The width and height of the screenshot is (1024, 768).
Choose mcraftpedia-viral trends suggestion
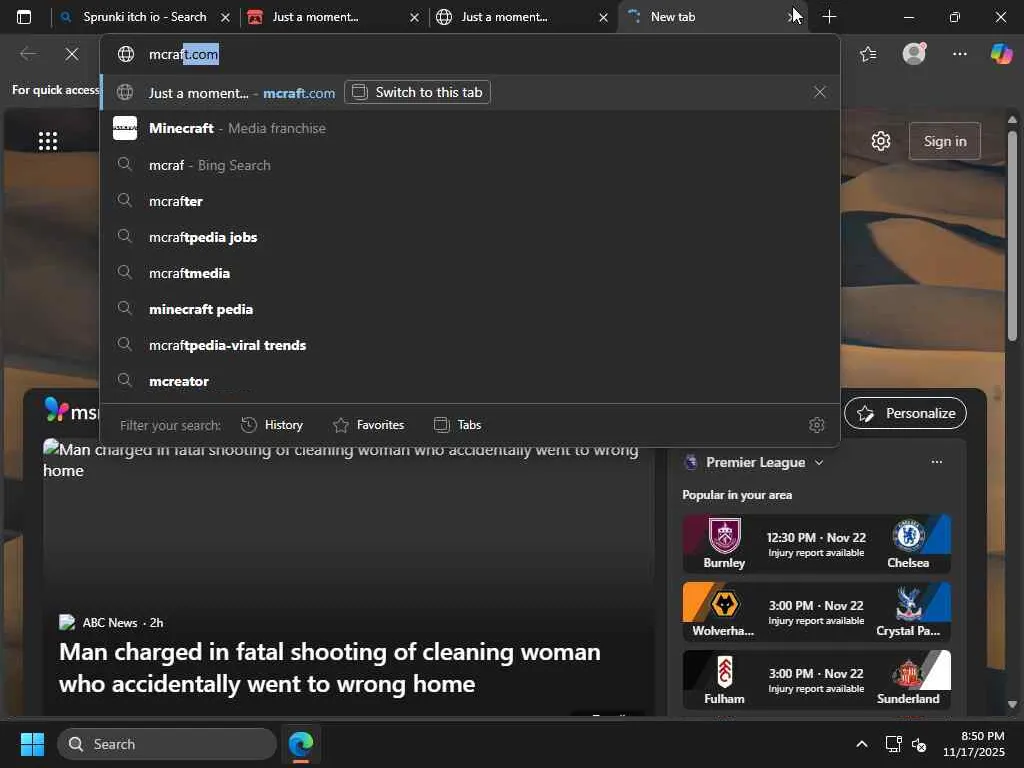tap(470, 345)
